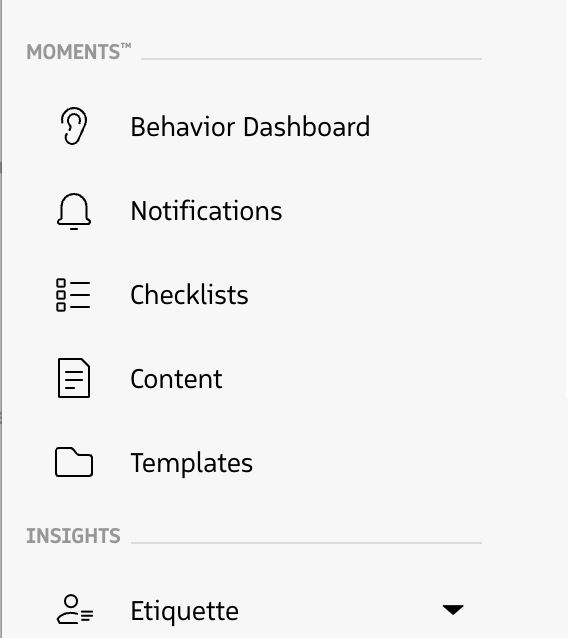
Task: Click the bell icon for Notifications
Action: pyautogui.click(x=74, y=212)
